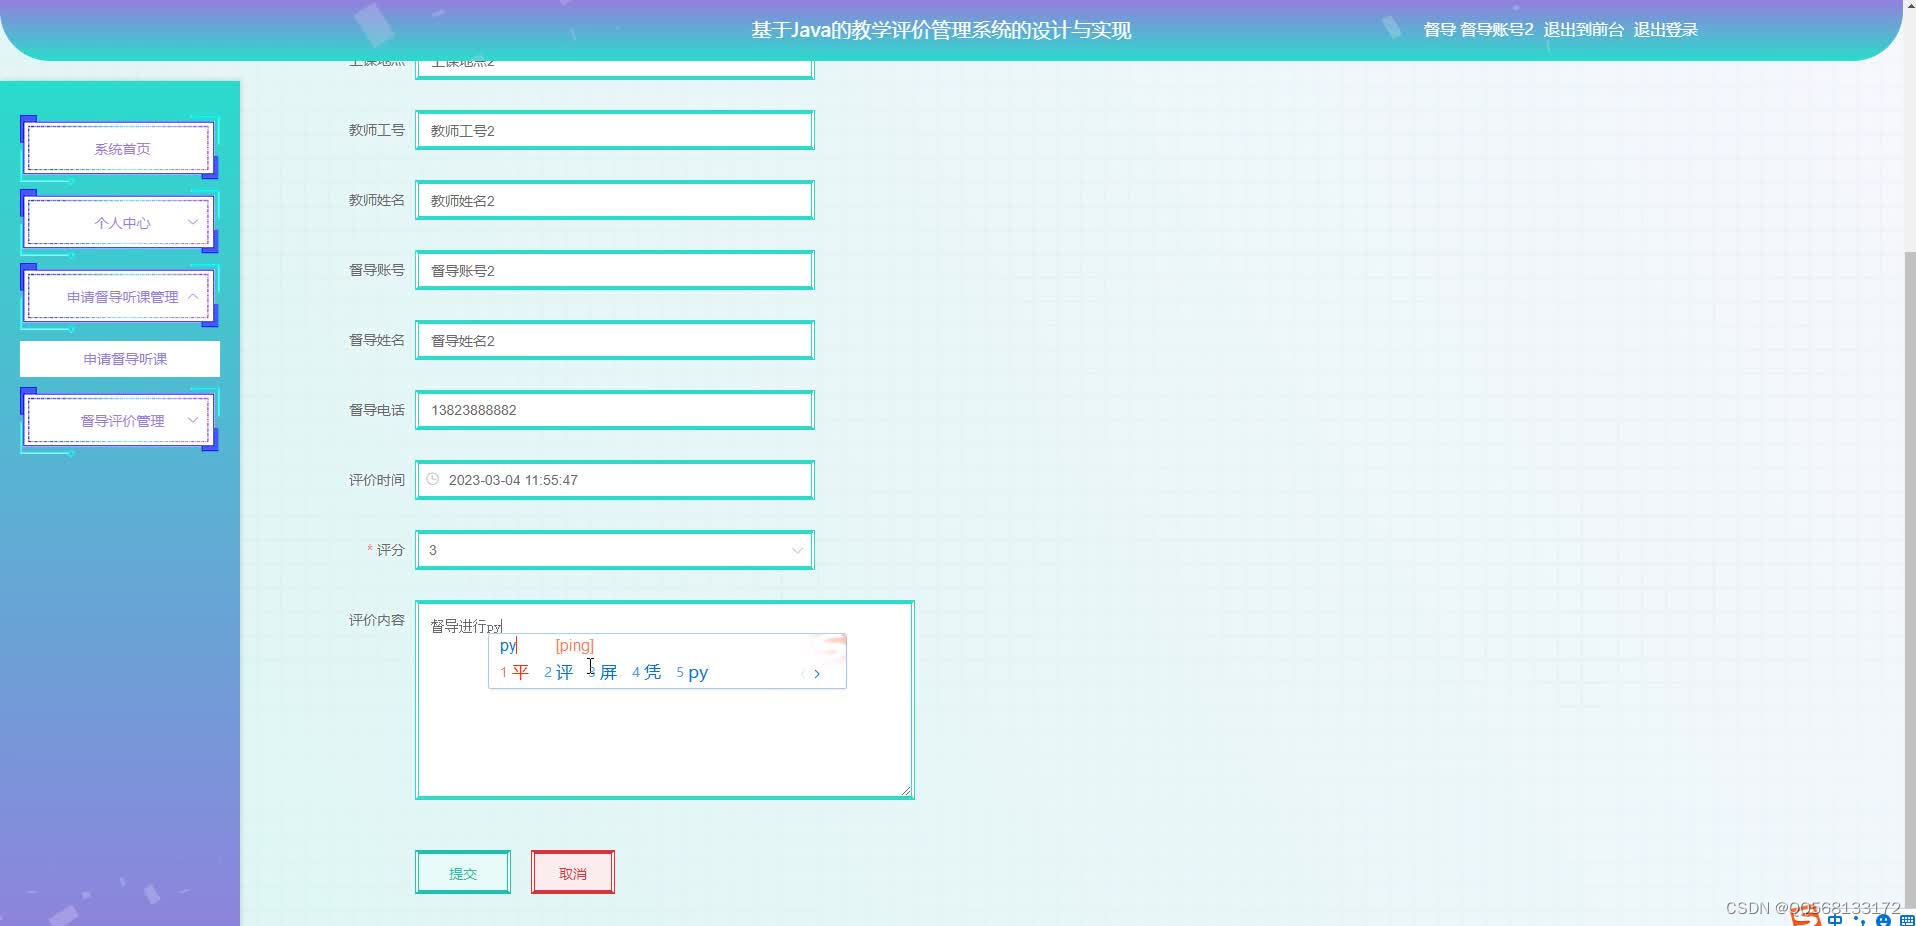Select IME candidate 2 评
The width and height of the screenshot is (1916, 926).
tap(559, 672)
